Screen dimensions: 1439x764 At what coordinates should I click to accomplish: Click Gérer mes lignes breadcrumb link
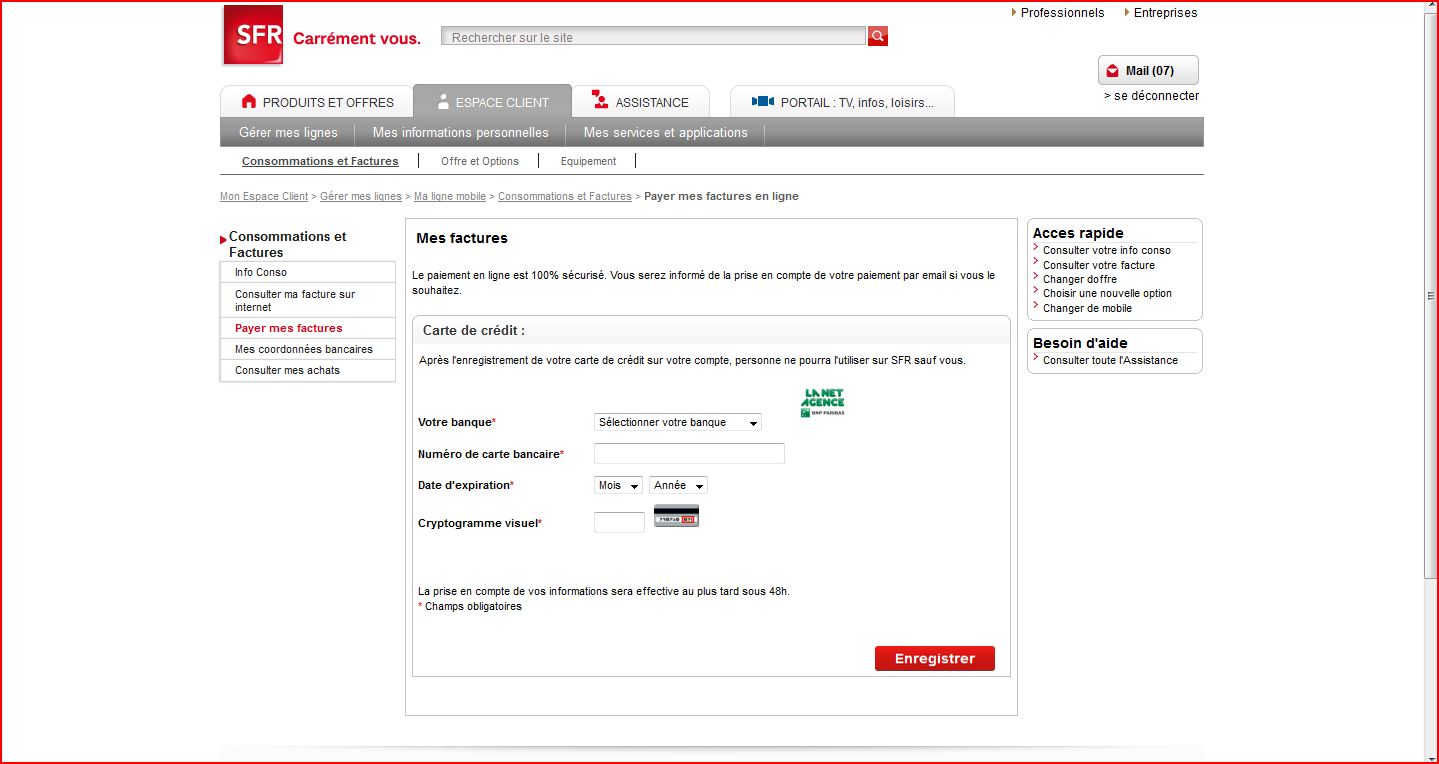coord(361,196)
